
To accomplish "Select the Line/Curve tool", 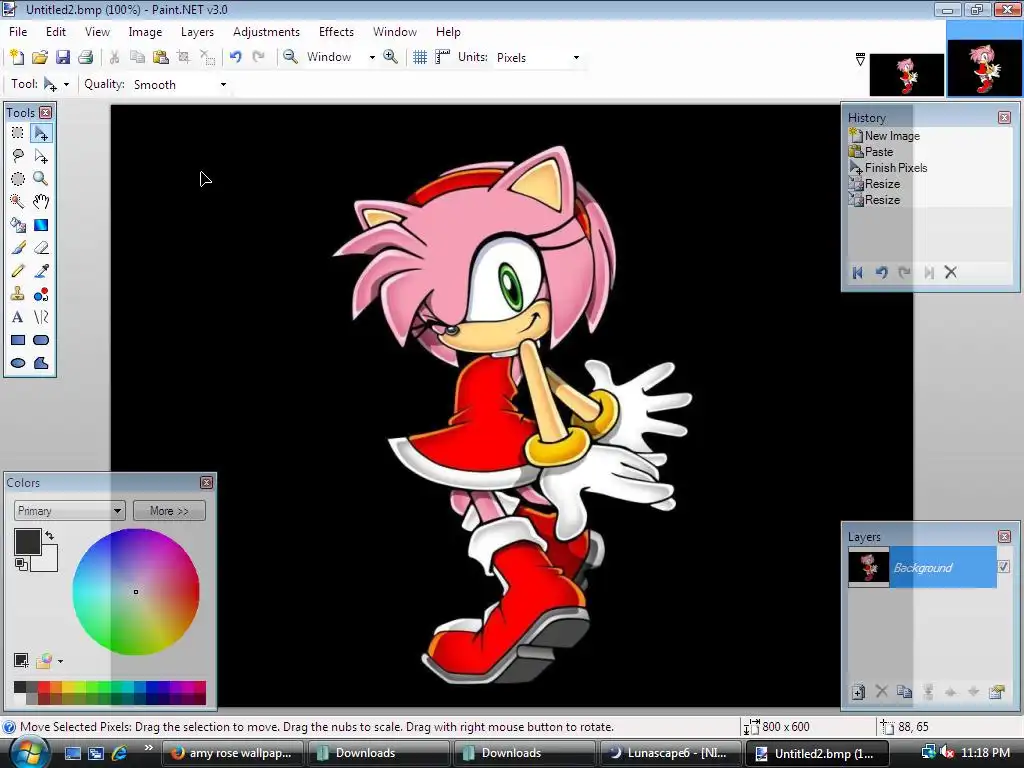I will click(41, 317).
